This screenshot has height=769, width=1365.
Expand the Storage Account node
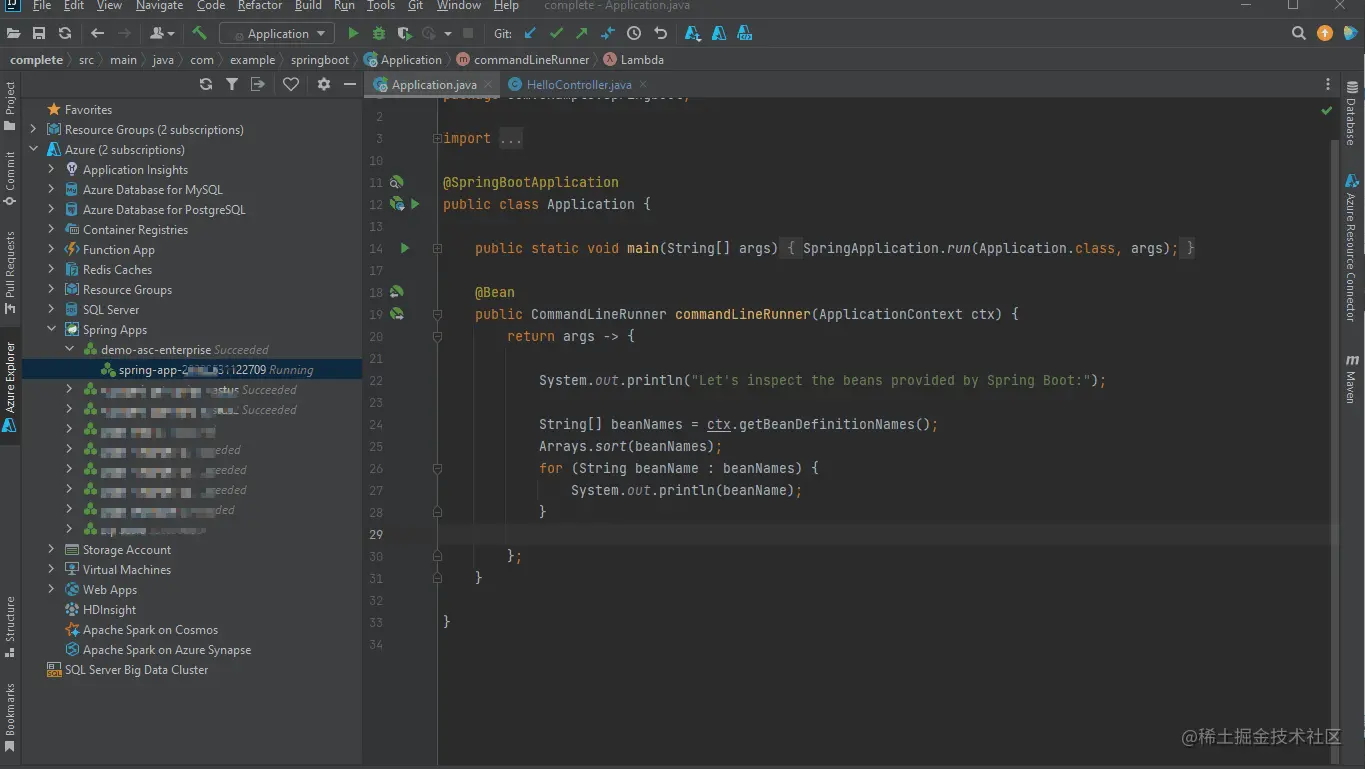pos(52,550)
